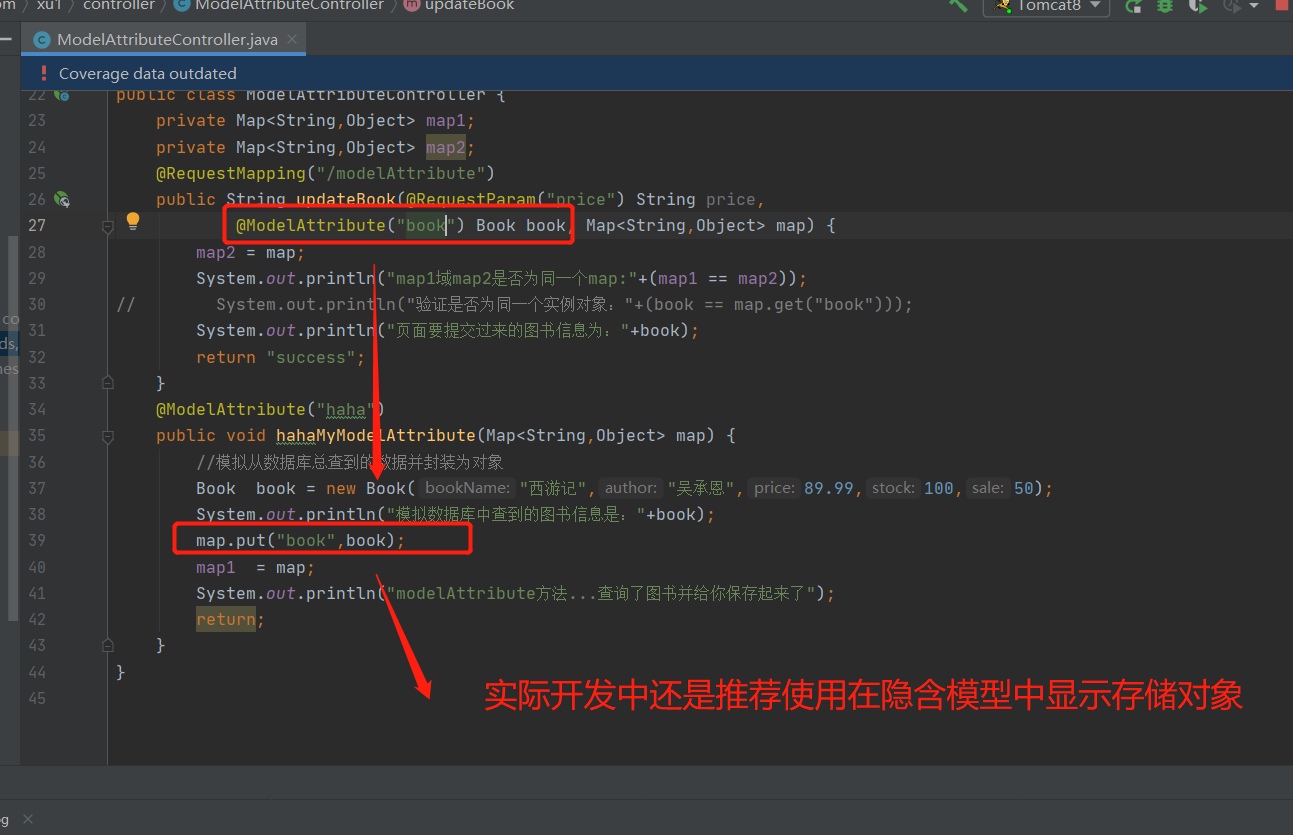Viewport: 1293px width, 835px height.
Task: Click line number 30 in gutter
Action: pos(37,304)
